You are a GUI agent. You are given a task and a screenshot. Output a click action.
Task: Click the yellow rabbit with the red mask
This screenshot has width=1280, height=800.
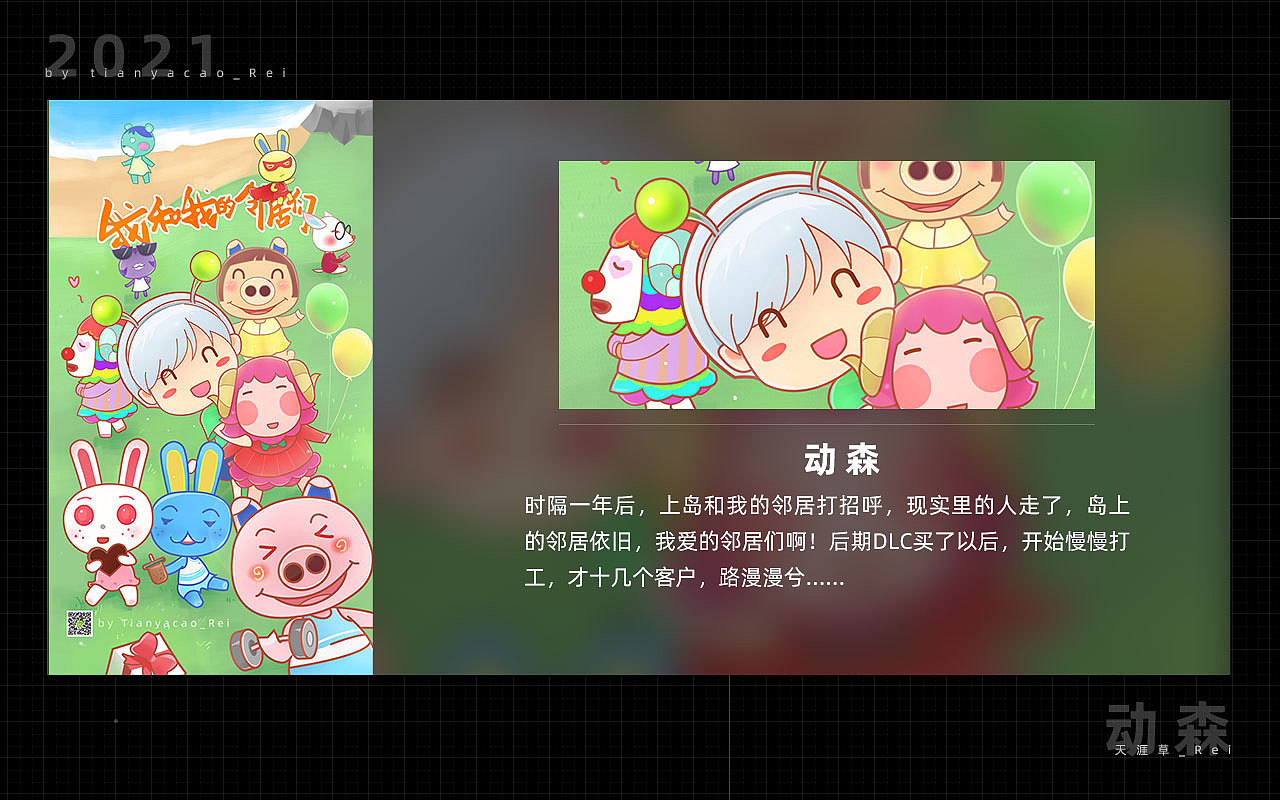[272, 163]
